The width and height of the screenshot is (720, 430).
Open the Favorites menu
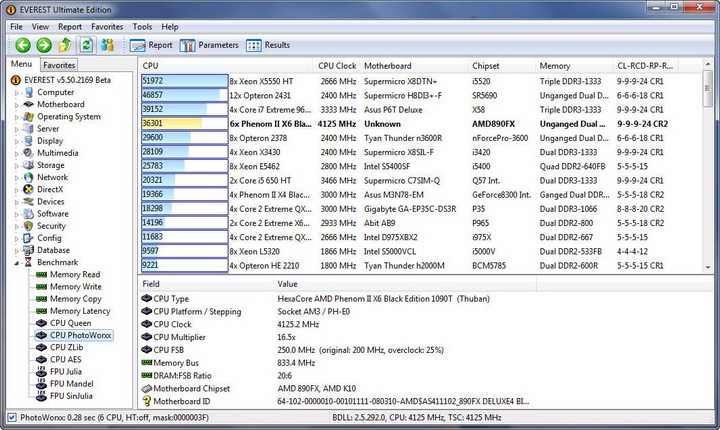pos(107,27)
